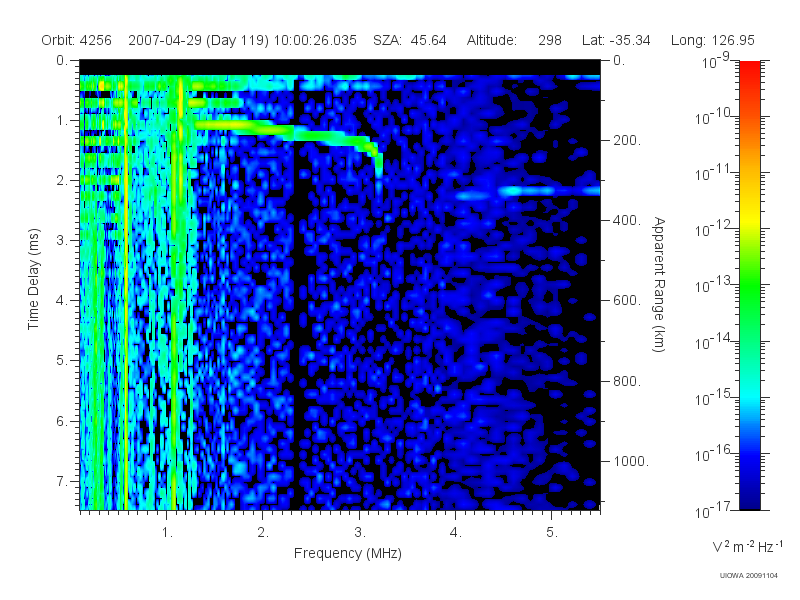The height and width of the screenshot is (600, 800).
Task: Click the 'V² m⁻² Hz⁻¹' units label
Action: click(x=747, y=546)
